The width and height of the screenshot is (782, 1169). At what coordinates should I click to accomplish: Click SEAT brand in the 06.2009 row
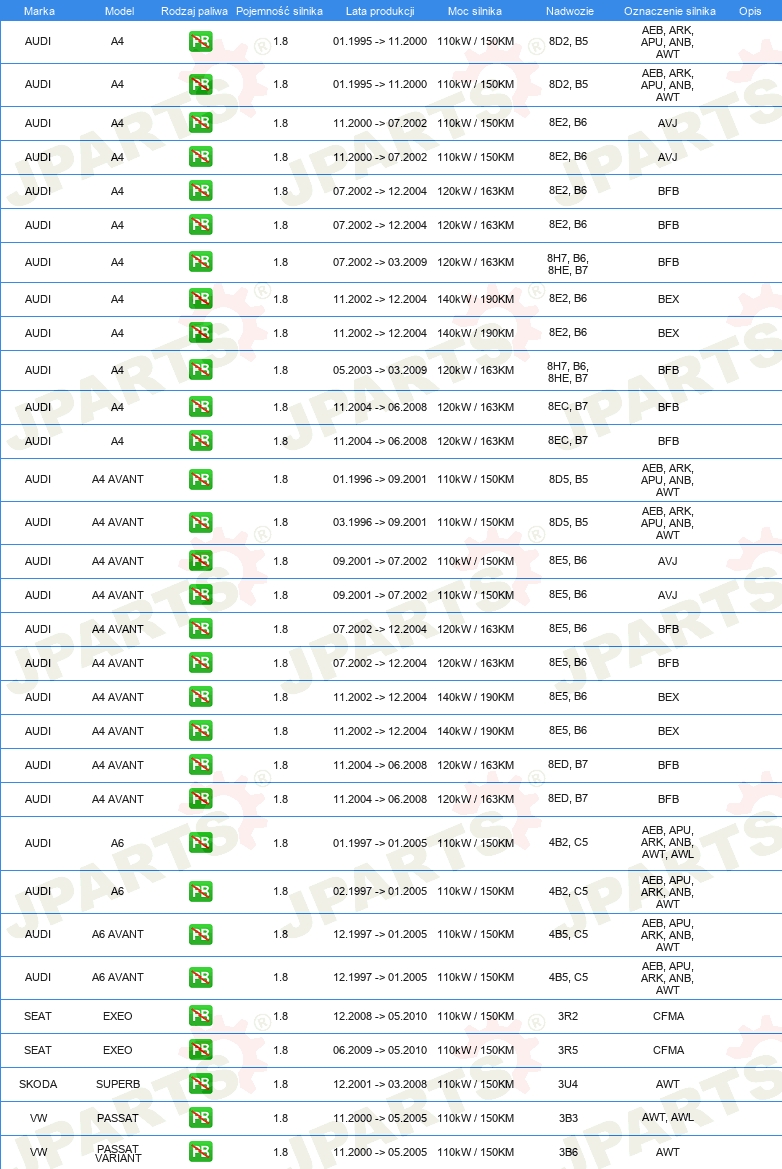pos(38,1050)
